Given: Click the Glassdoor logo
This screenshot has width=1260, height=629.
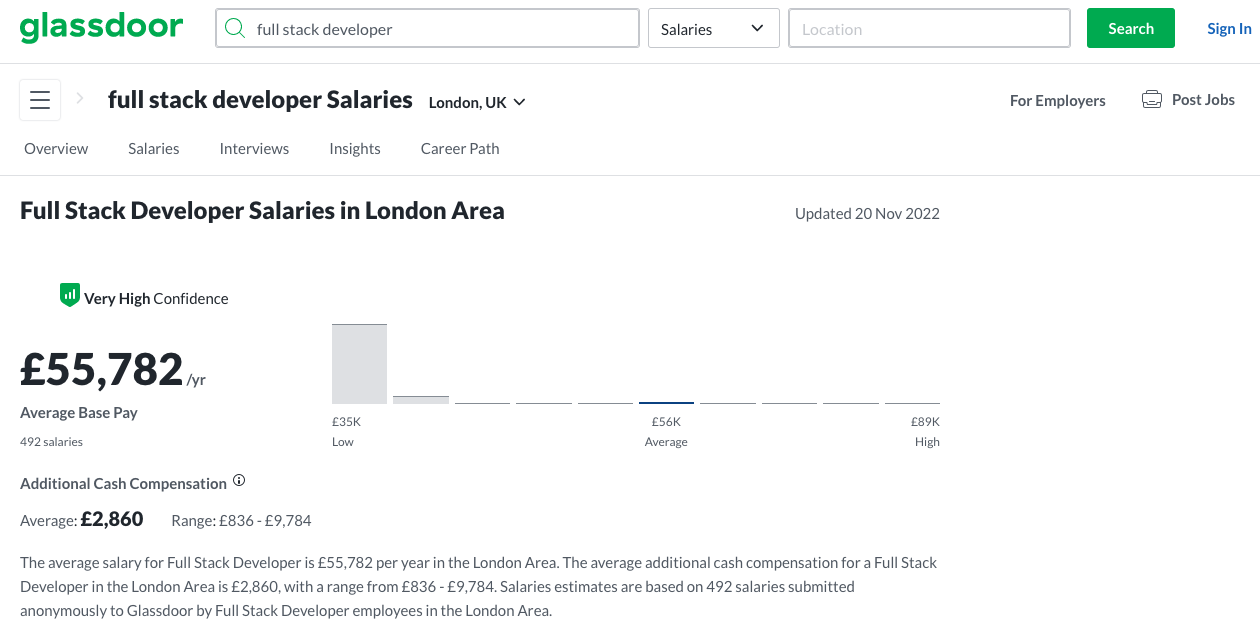Looking at the screenshot, I should [102, 27].
